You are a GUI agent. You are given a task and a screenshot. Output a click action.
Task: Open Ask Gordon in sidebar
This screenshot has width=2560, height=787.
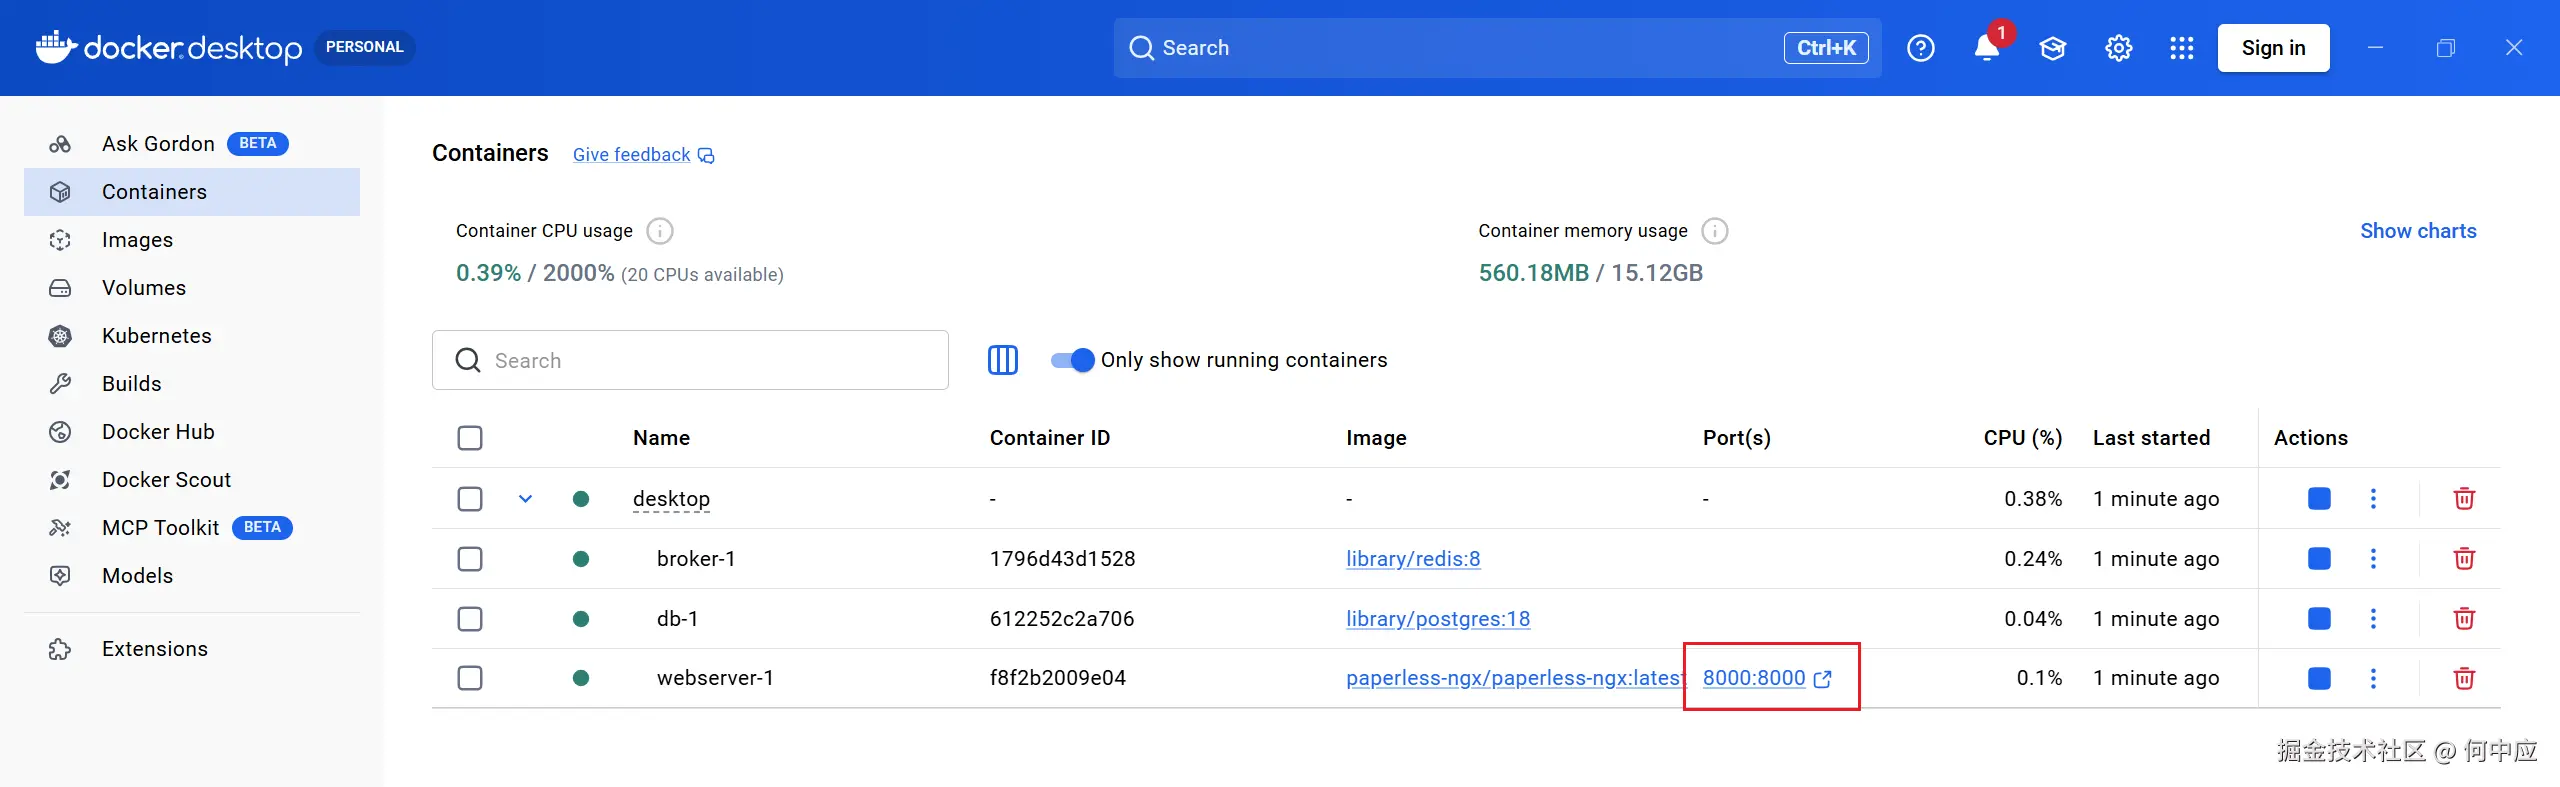pyautogui.click(x=192, y=144)
